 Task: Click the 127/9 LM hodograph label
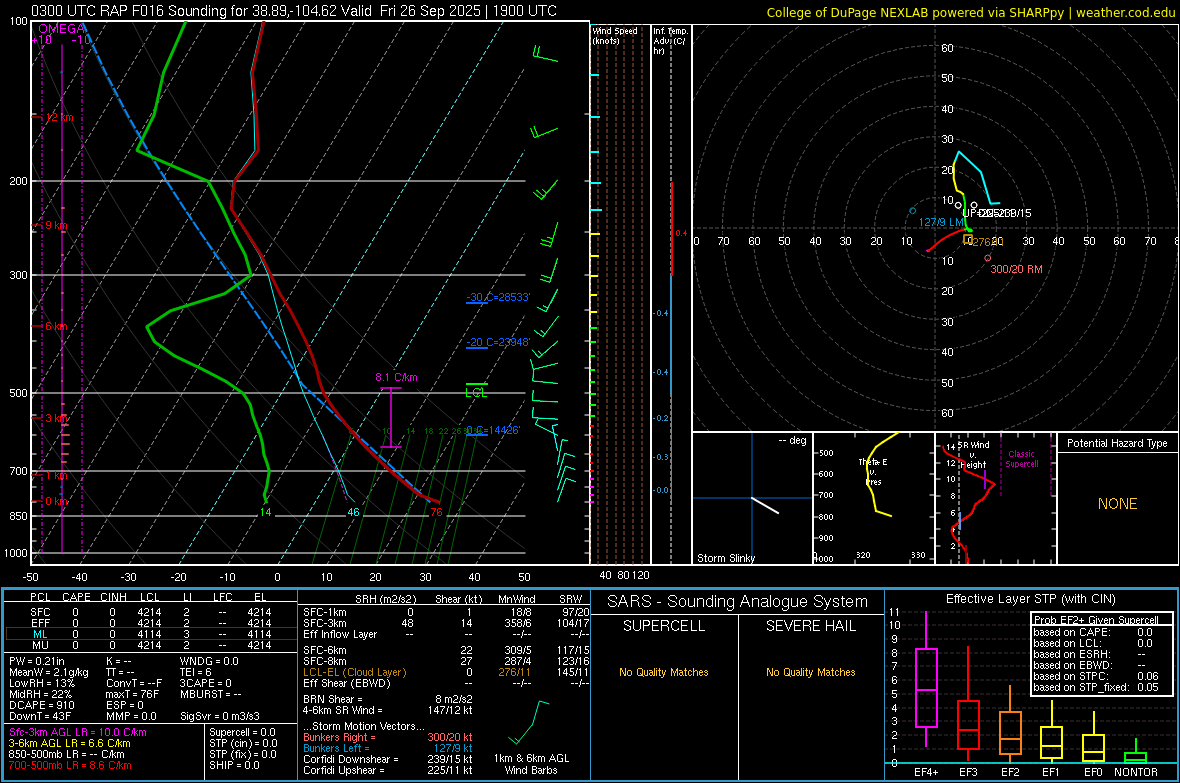tap(941, 222)
